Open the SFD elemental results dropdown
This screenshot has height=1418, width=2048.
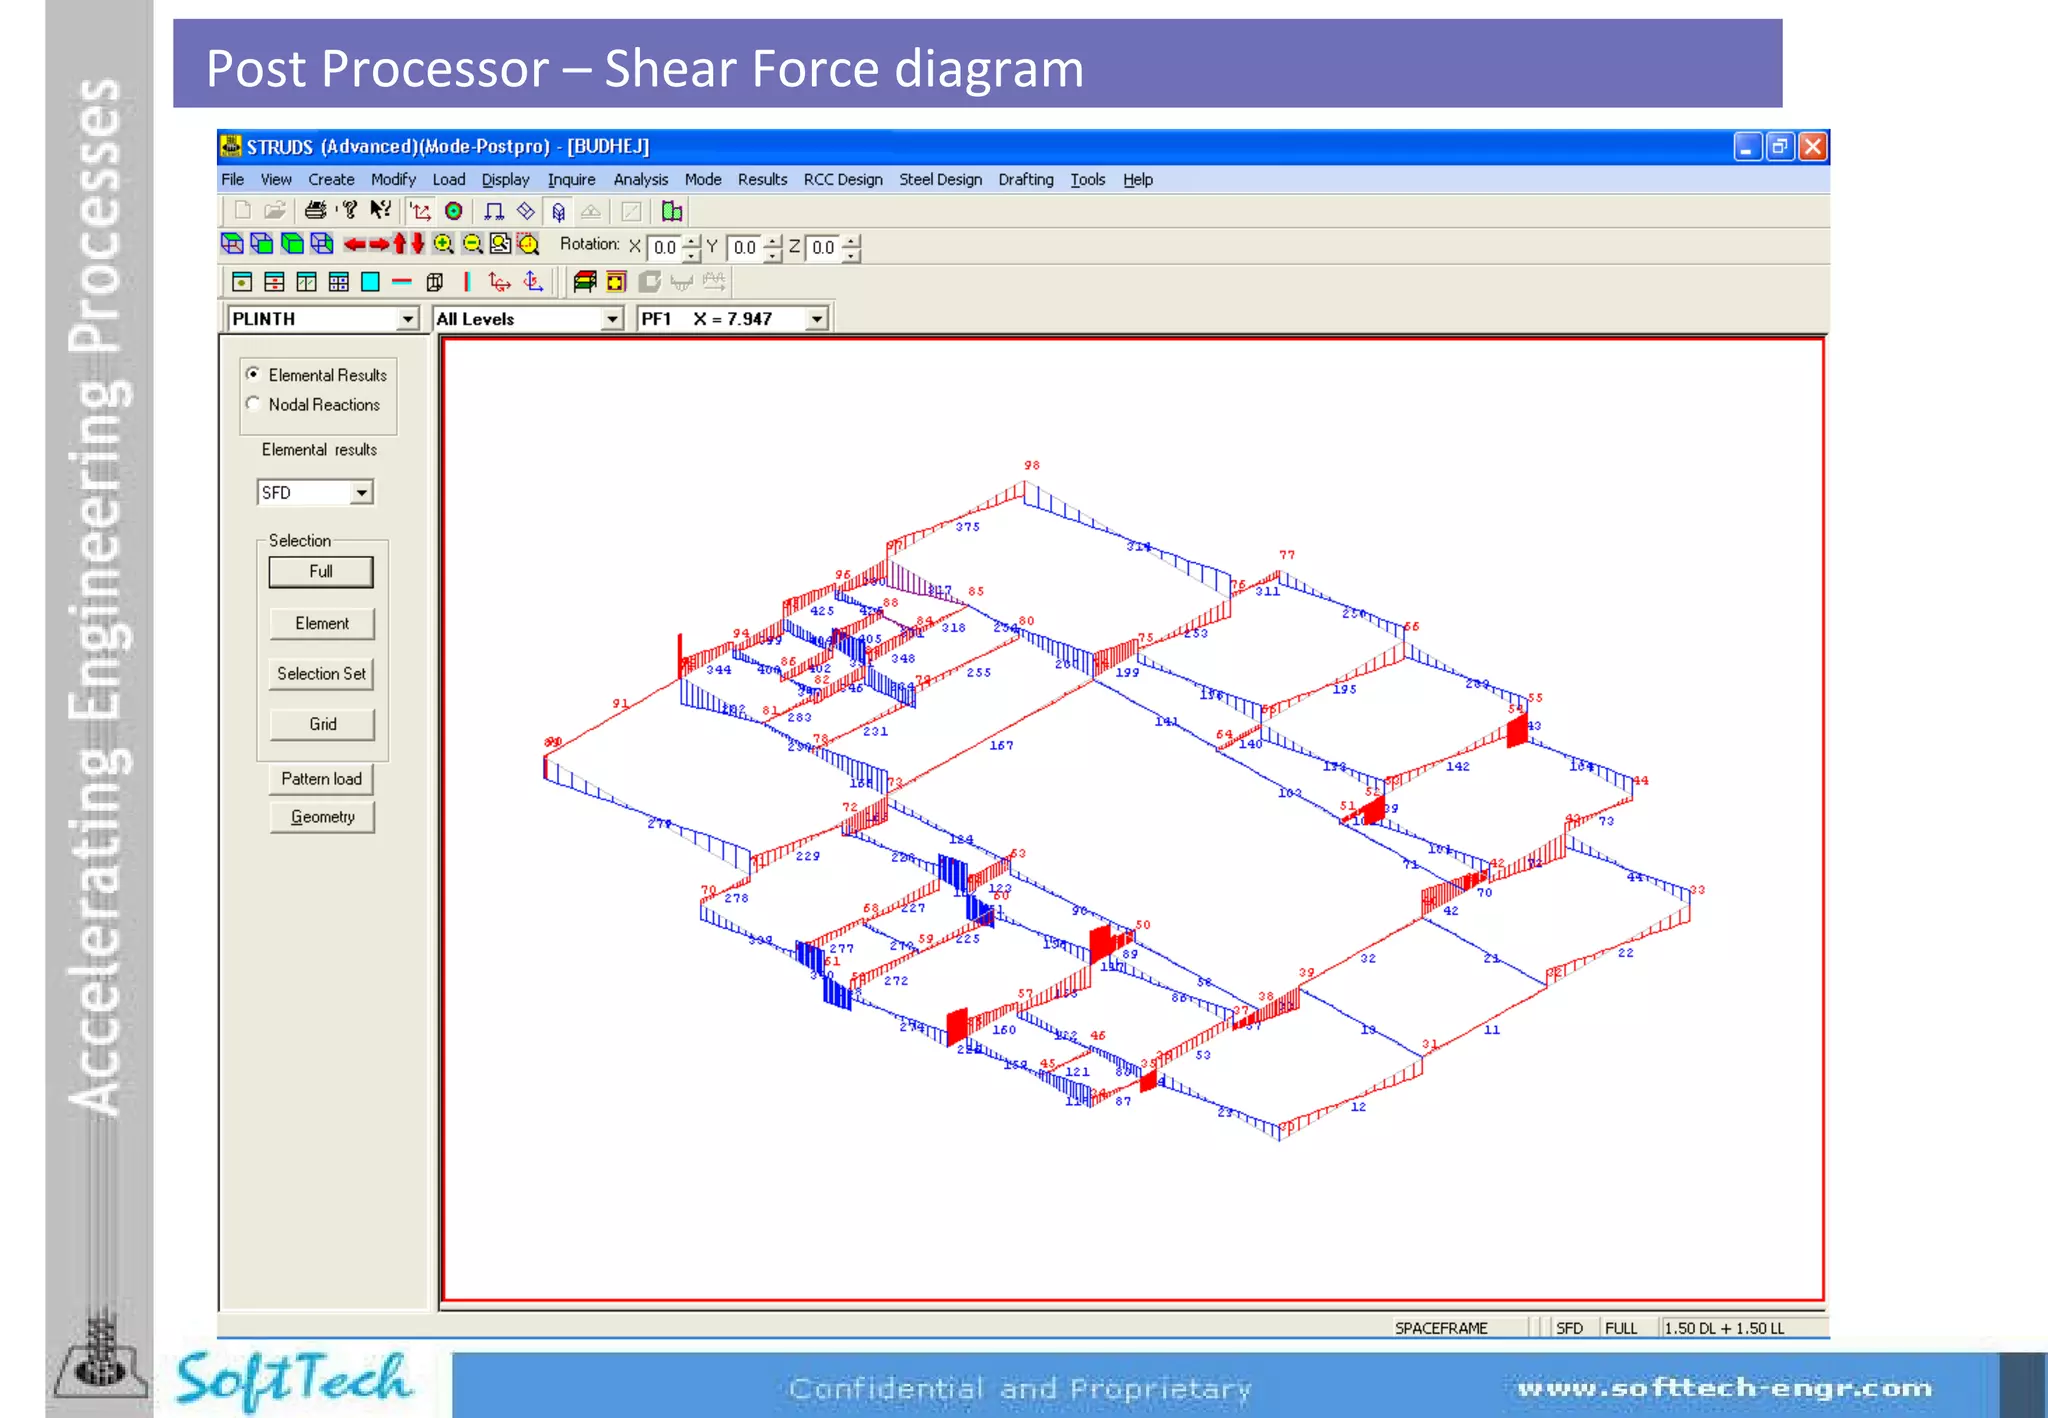click(361, 492)
